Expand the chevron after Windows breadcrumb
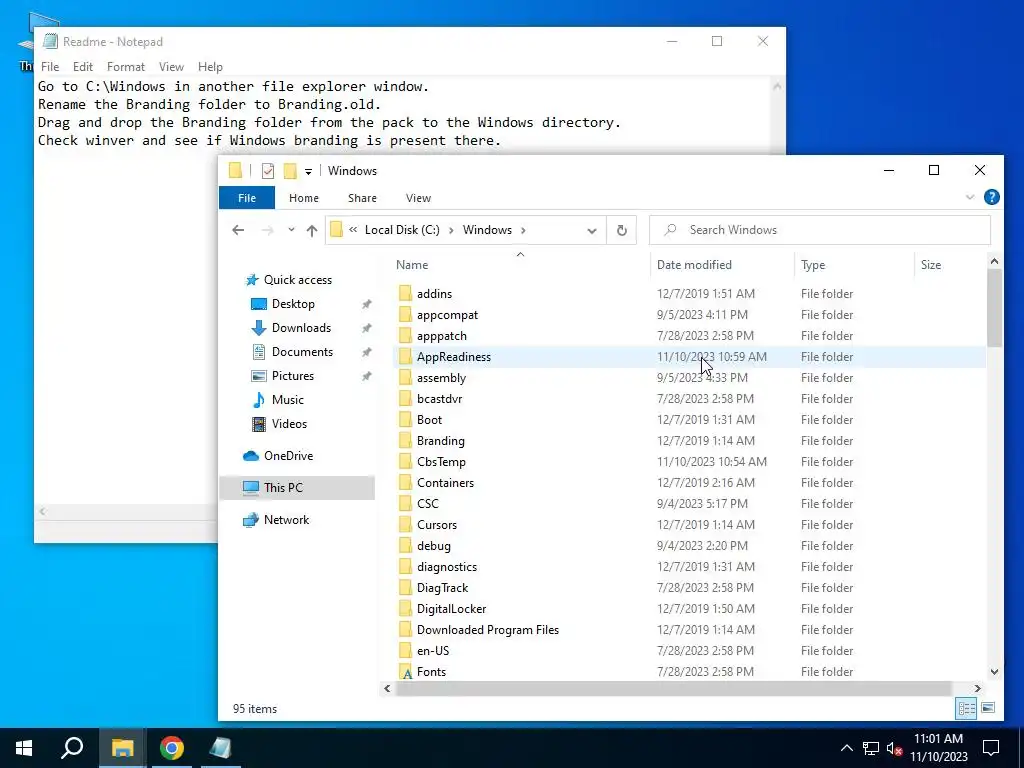This screenshot has height=768, width=1024. (523, 230)
